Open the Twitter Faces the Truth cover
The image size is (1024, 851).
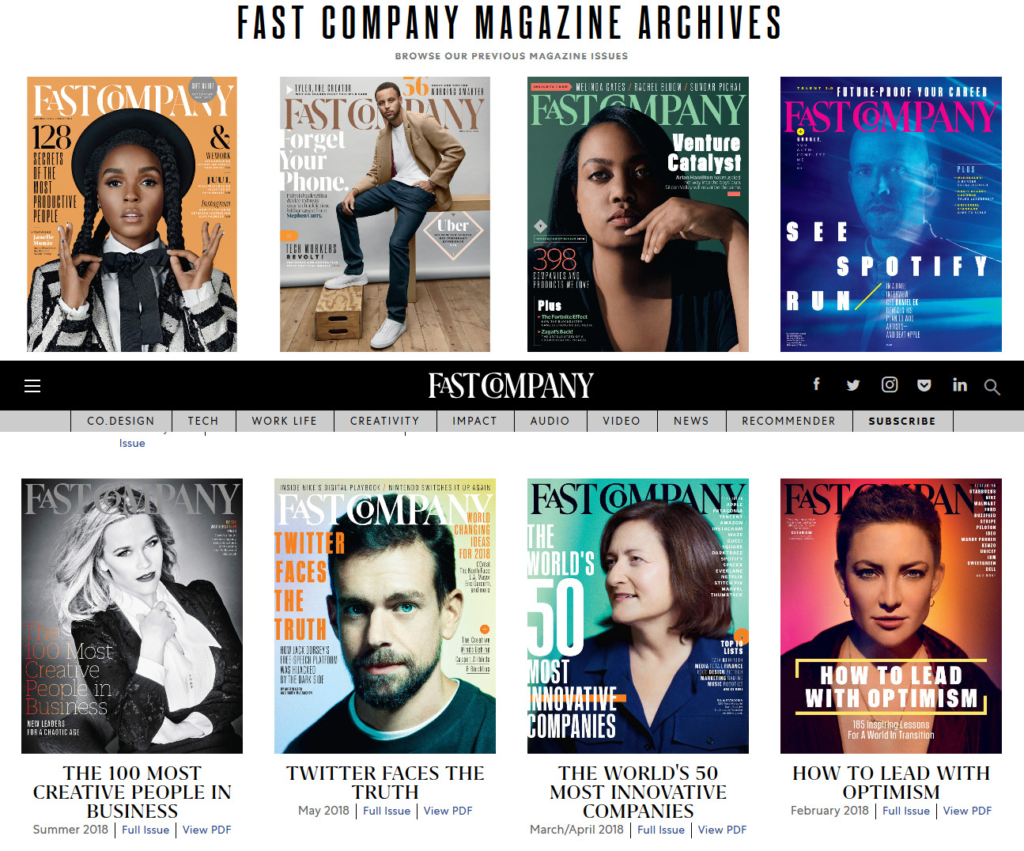pos(385,616)
